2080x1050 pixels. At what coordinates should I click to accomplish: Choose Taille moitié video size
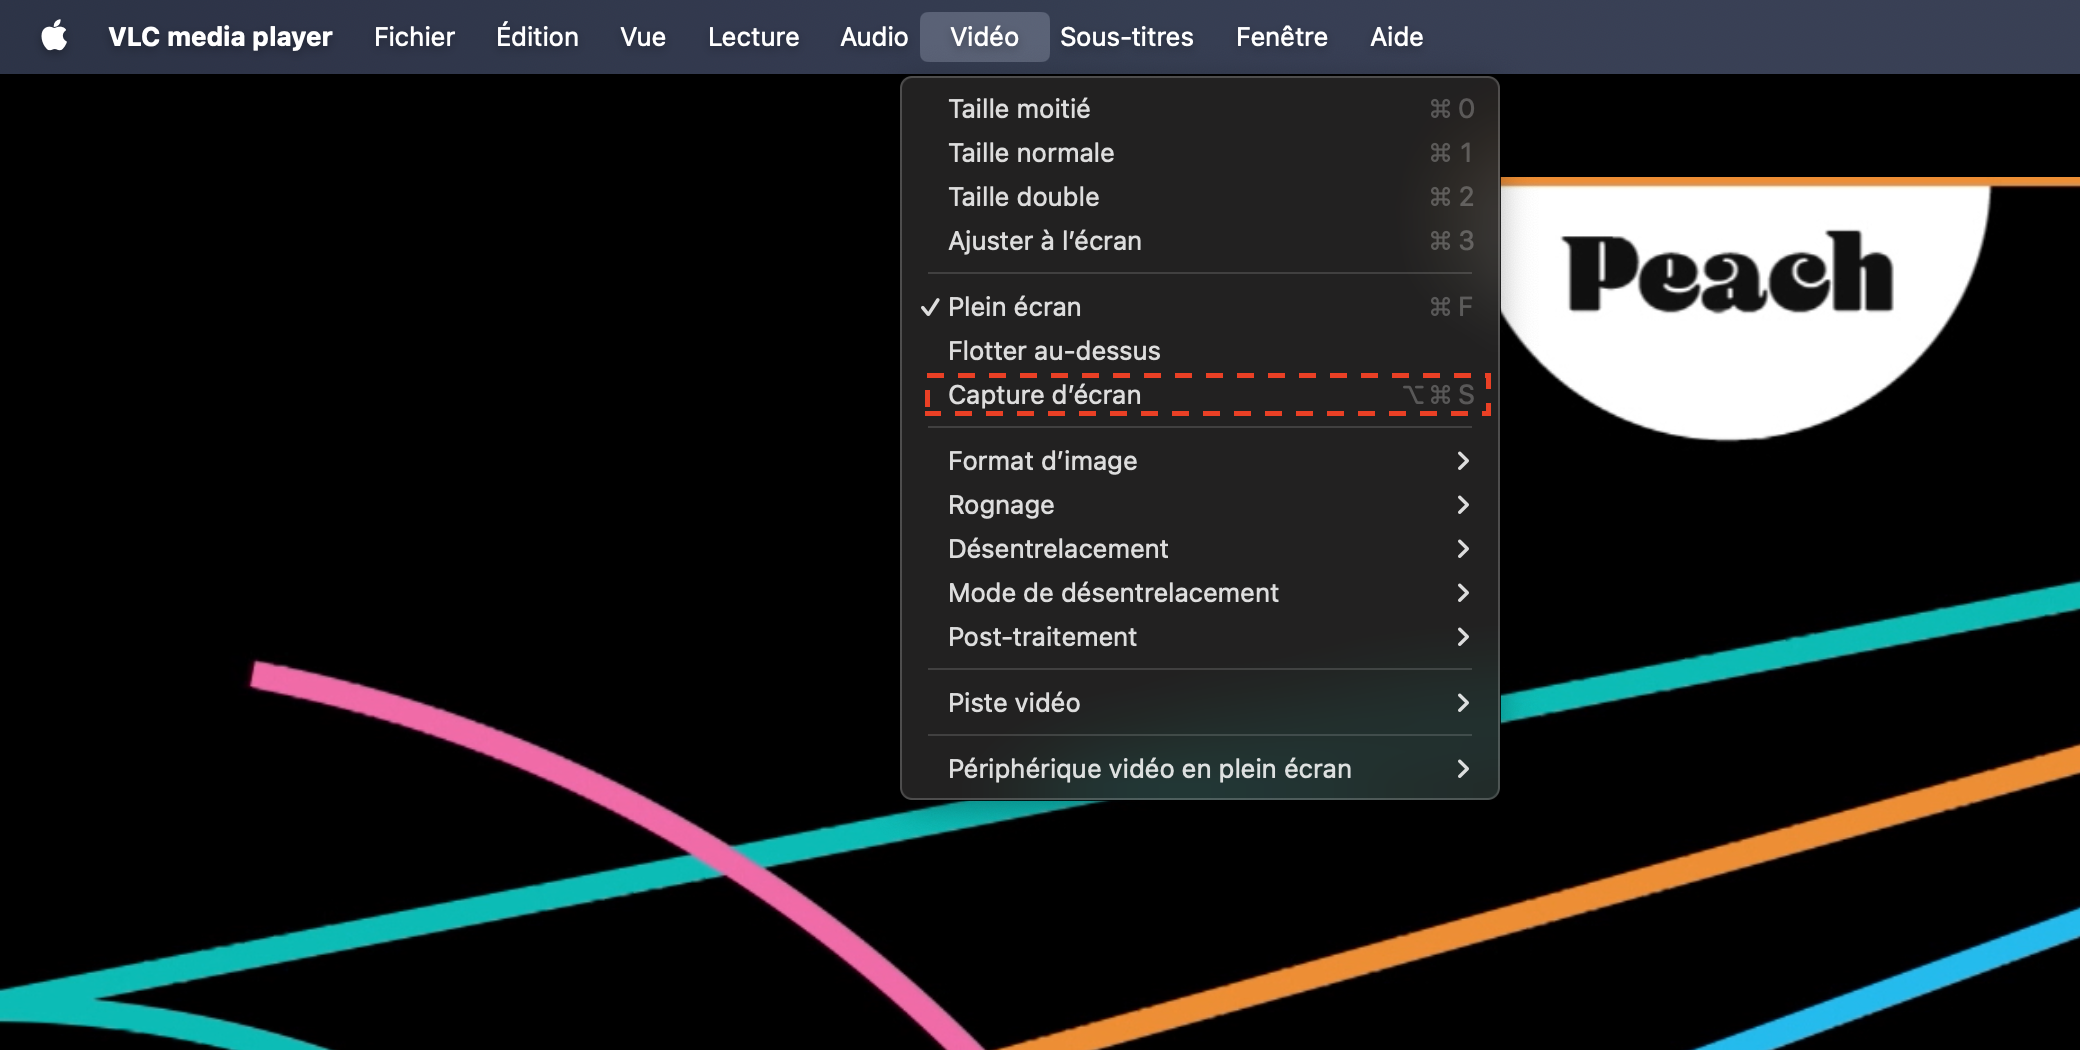[x=1019, y=109]
